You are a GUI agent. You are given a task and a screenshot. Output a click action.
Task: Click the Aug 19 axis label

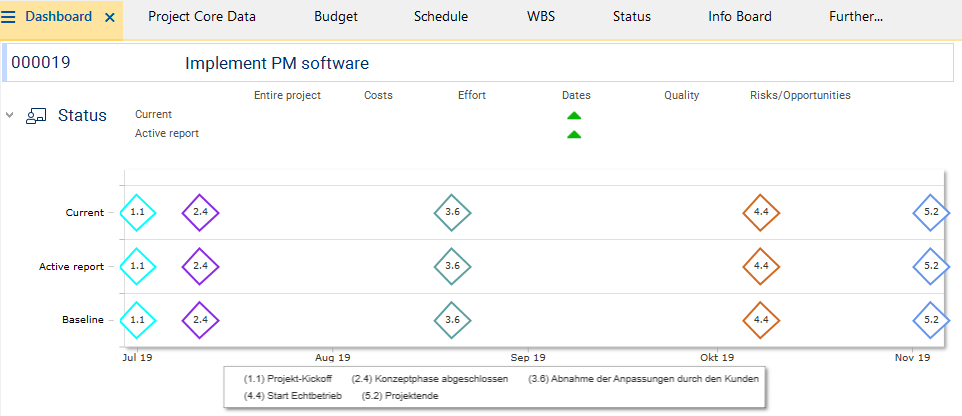pyautogui.click(x=333, y=358)
